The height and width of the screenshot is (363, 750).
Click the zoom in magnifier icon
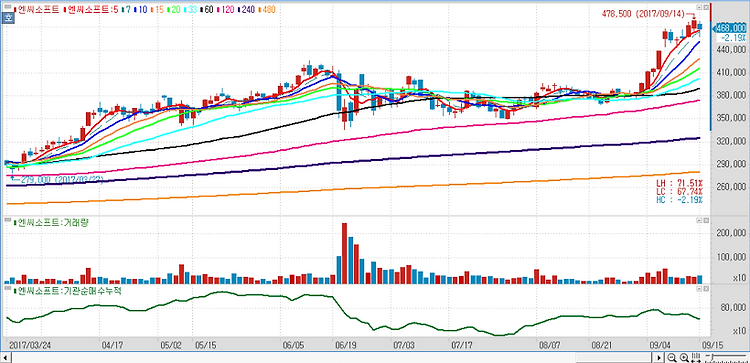[x=684, y=358]
